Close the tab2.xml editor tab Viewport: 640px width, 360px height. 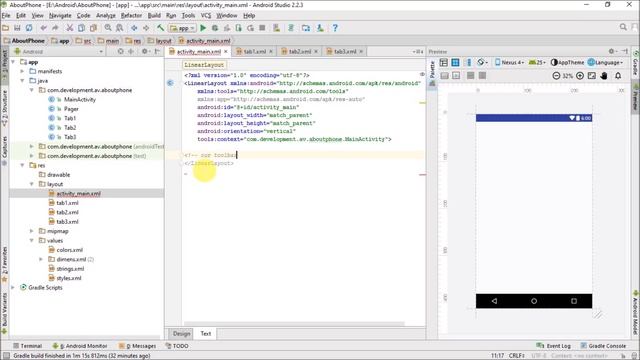coord(316,52)
